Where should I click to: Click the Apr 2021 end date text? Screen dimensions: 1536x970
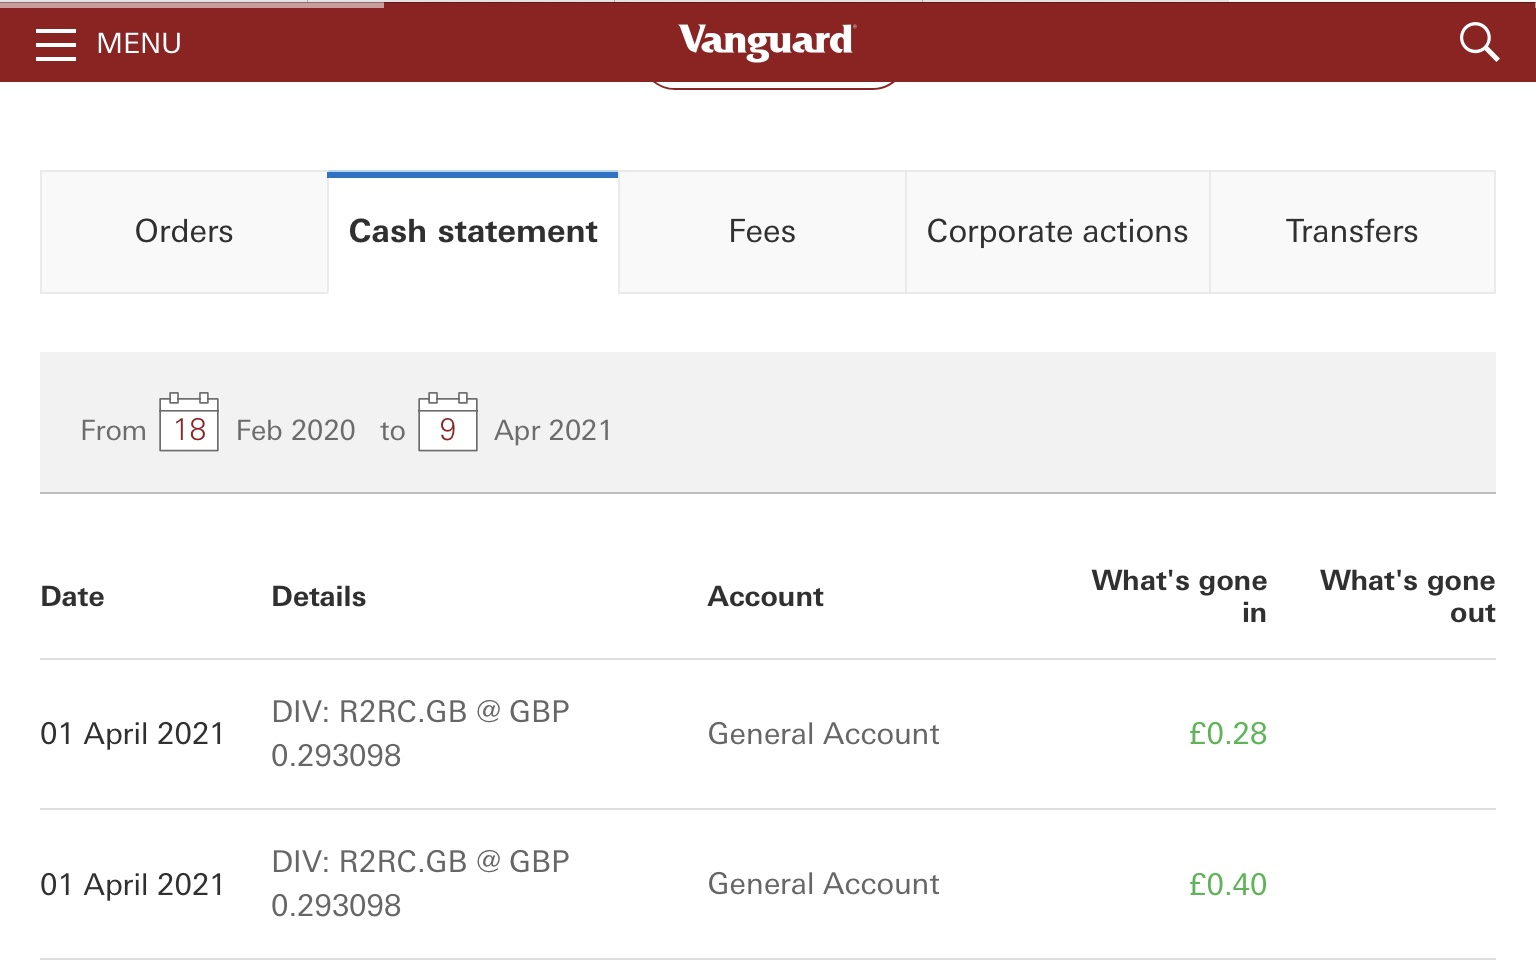point(552,430)
